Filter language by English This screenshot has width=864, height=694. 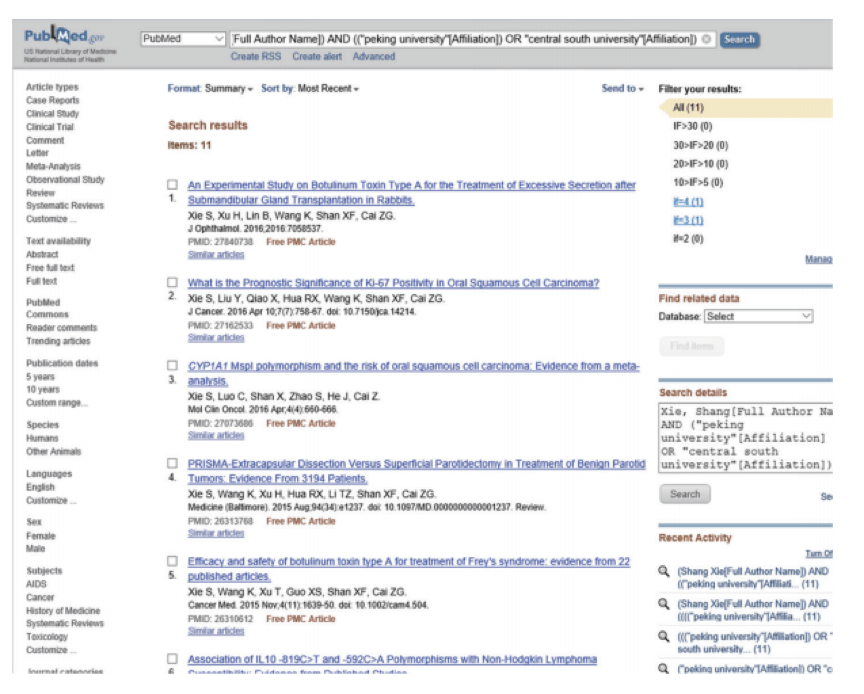click(40, 487)
